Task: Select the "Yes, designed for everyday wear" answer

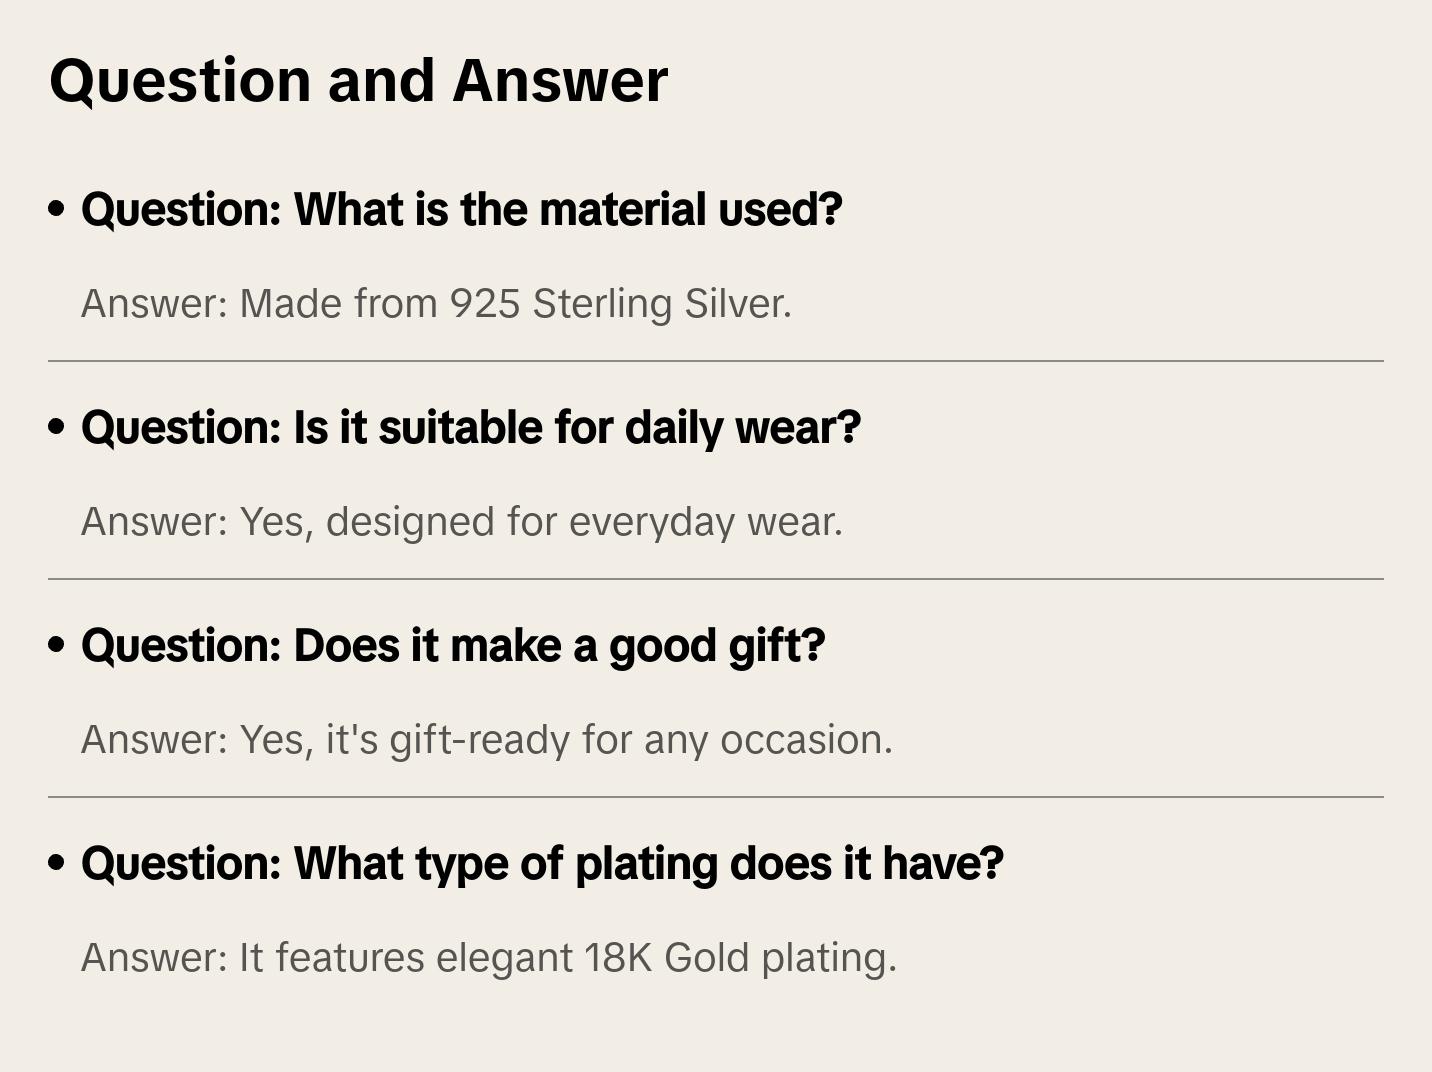Action: 541,522
